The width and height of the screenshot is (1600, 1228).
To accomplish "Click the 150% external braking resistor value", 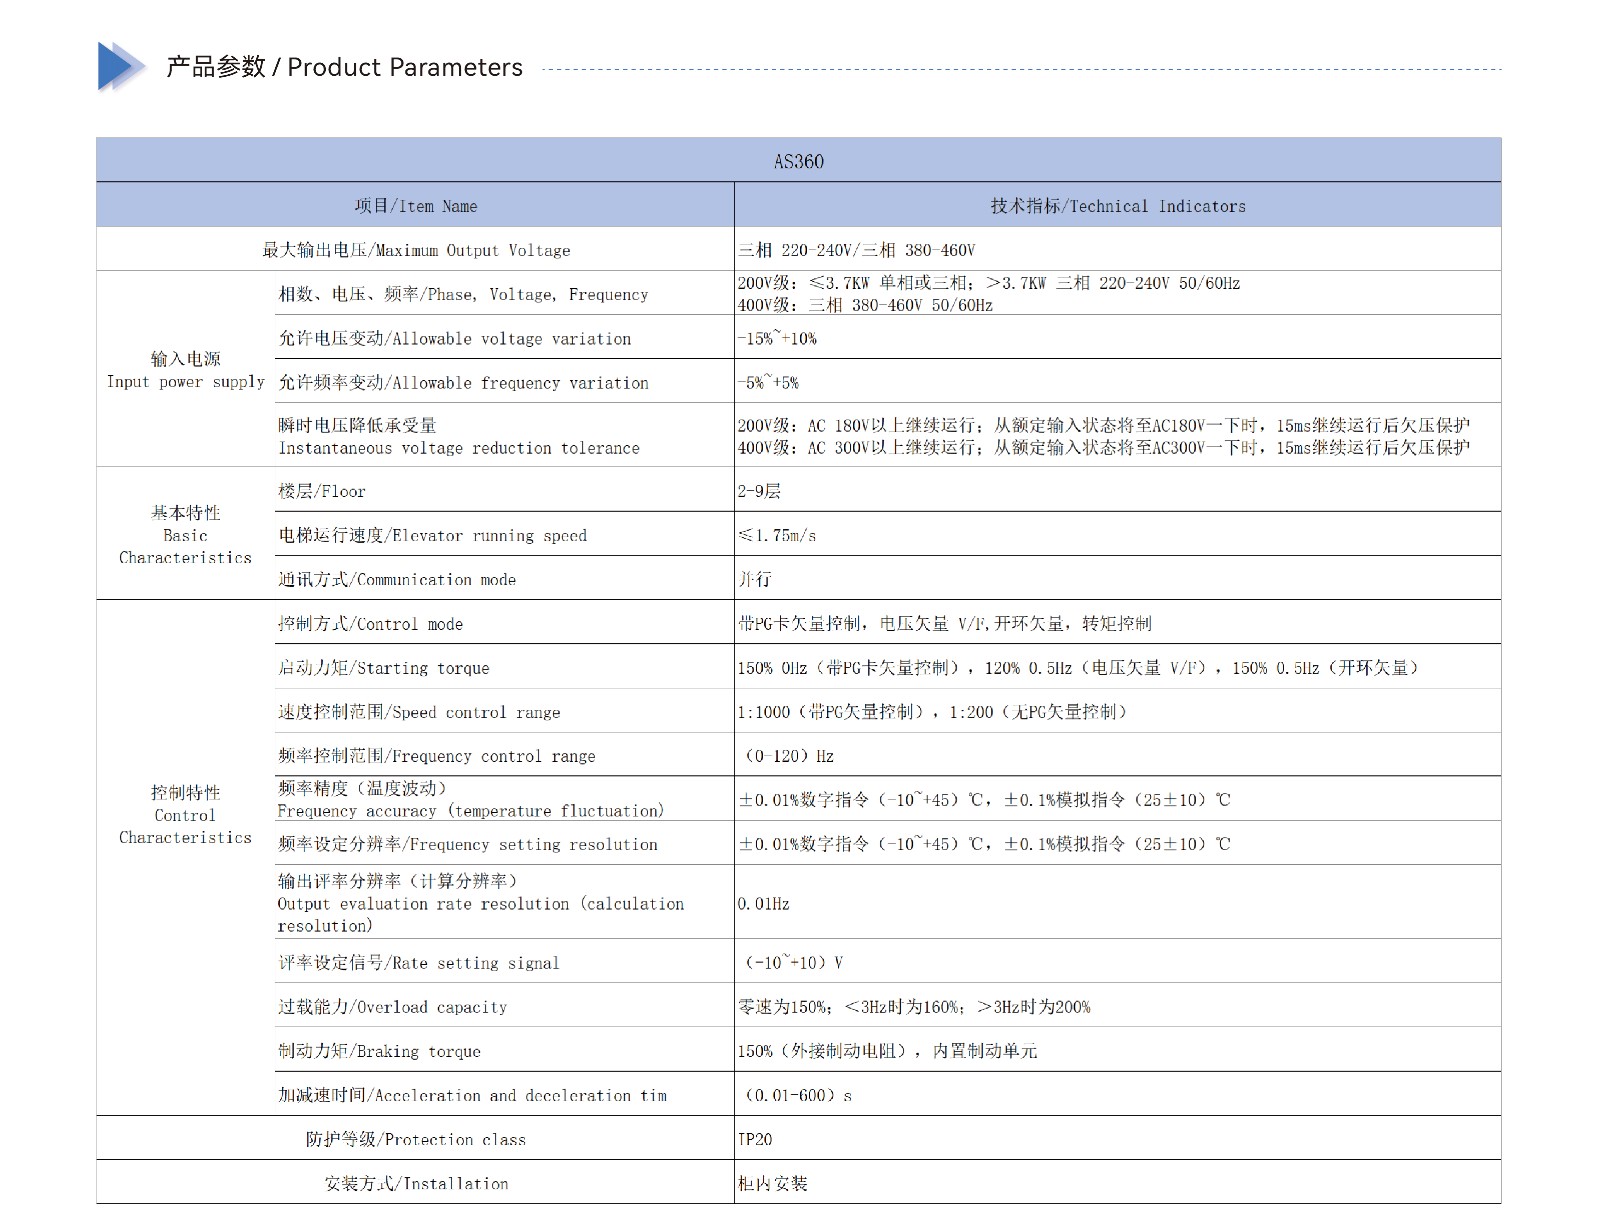I will coord(888,1051).
